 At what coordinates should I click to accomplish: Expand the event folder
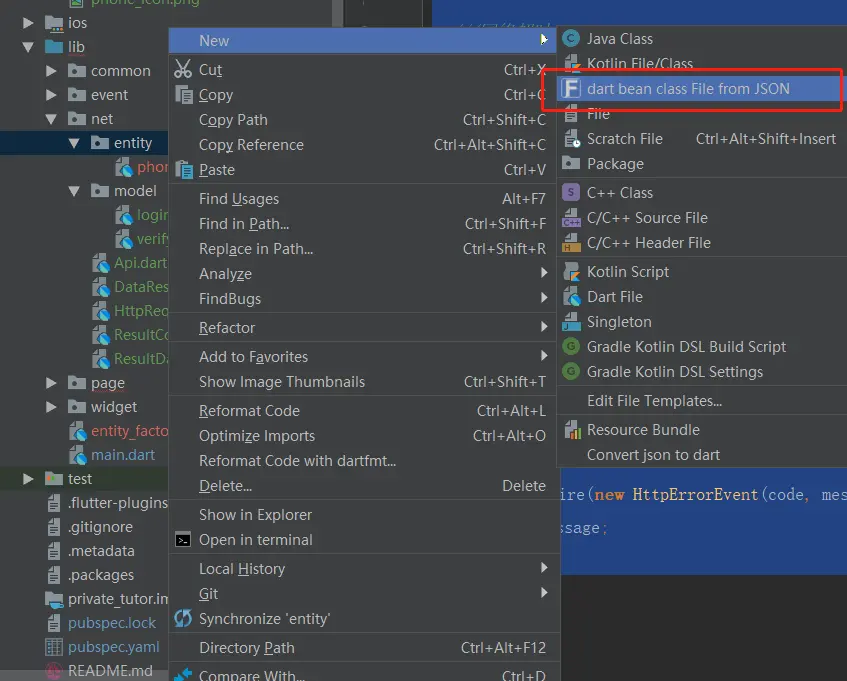(x=51, y=95)
